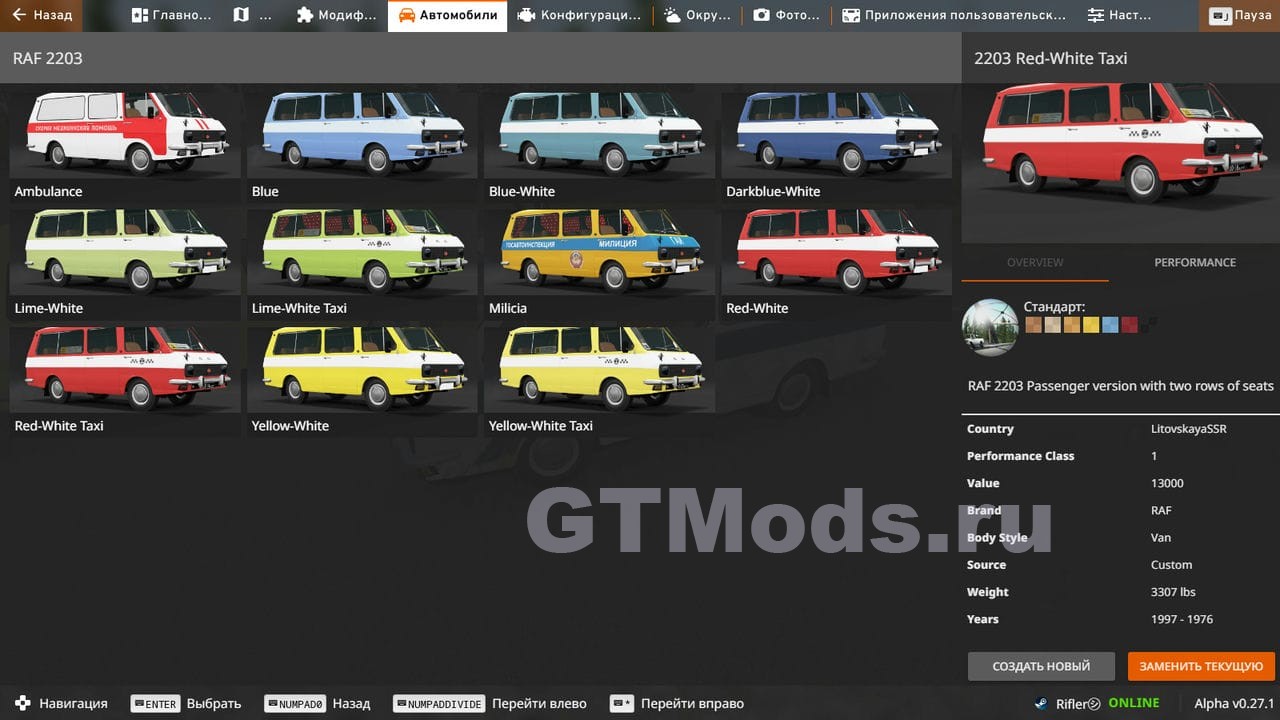
Task: Select the Lime-White van thumbnail
Action: tap(124, 262)
